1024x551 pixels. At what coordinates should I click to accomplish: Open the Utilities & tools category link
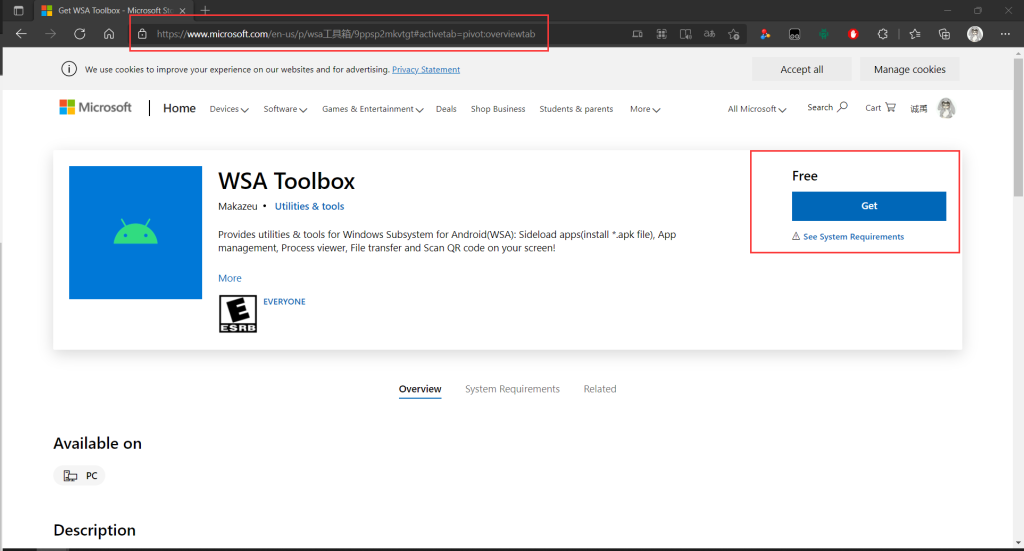pos(309,206)
